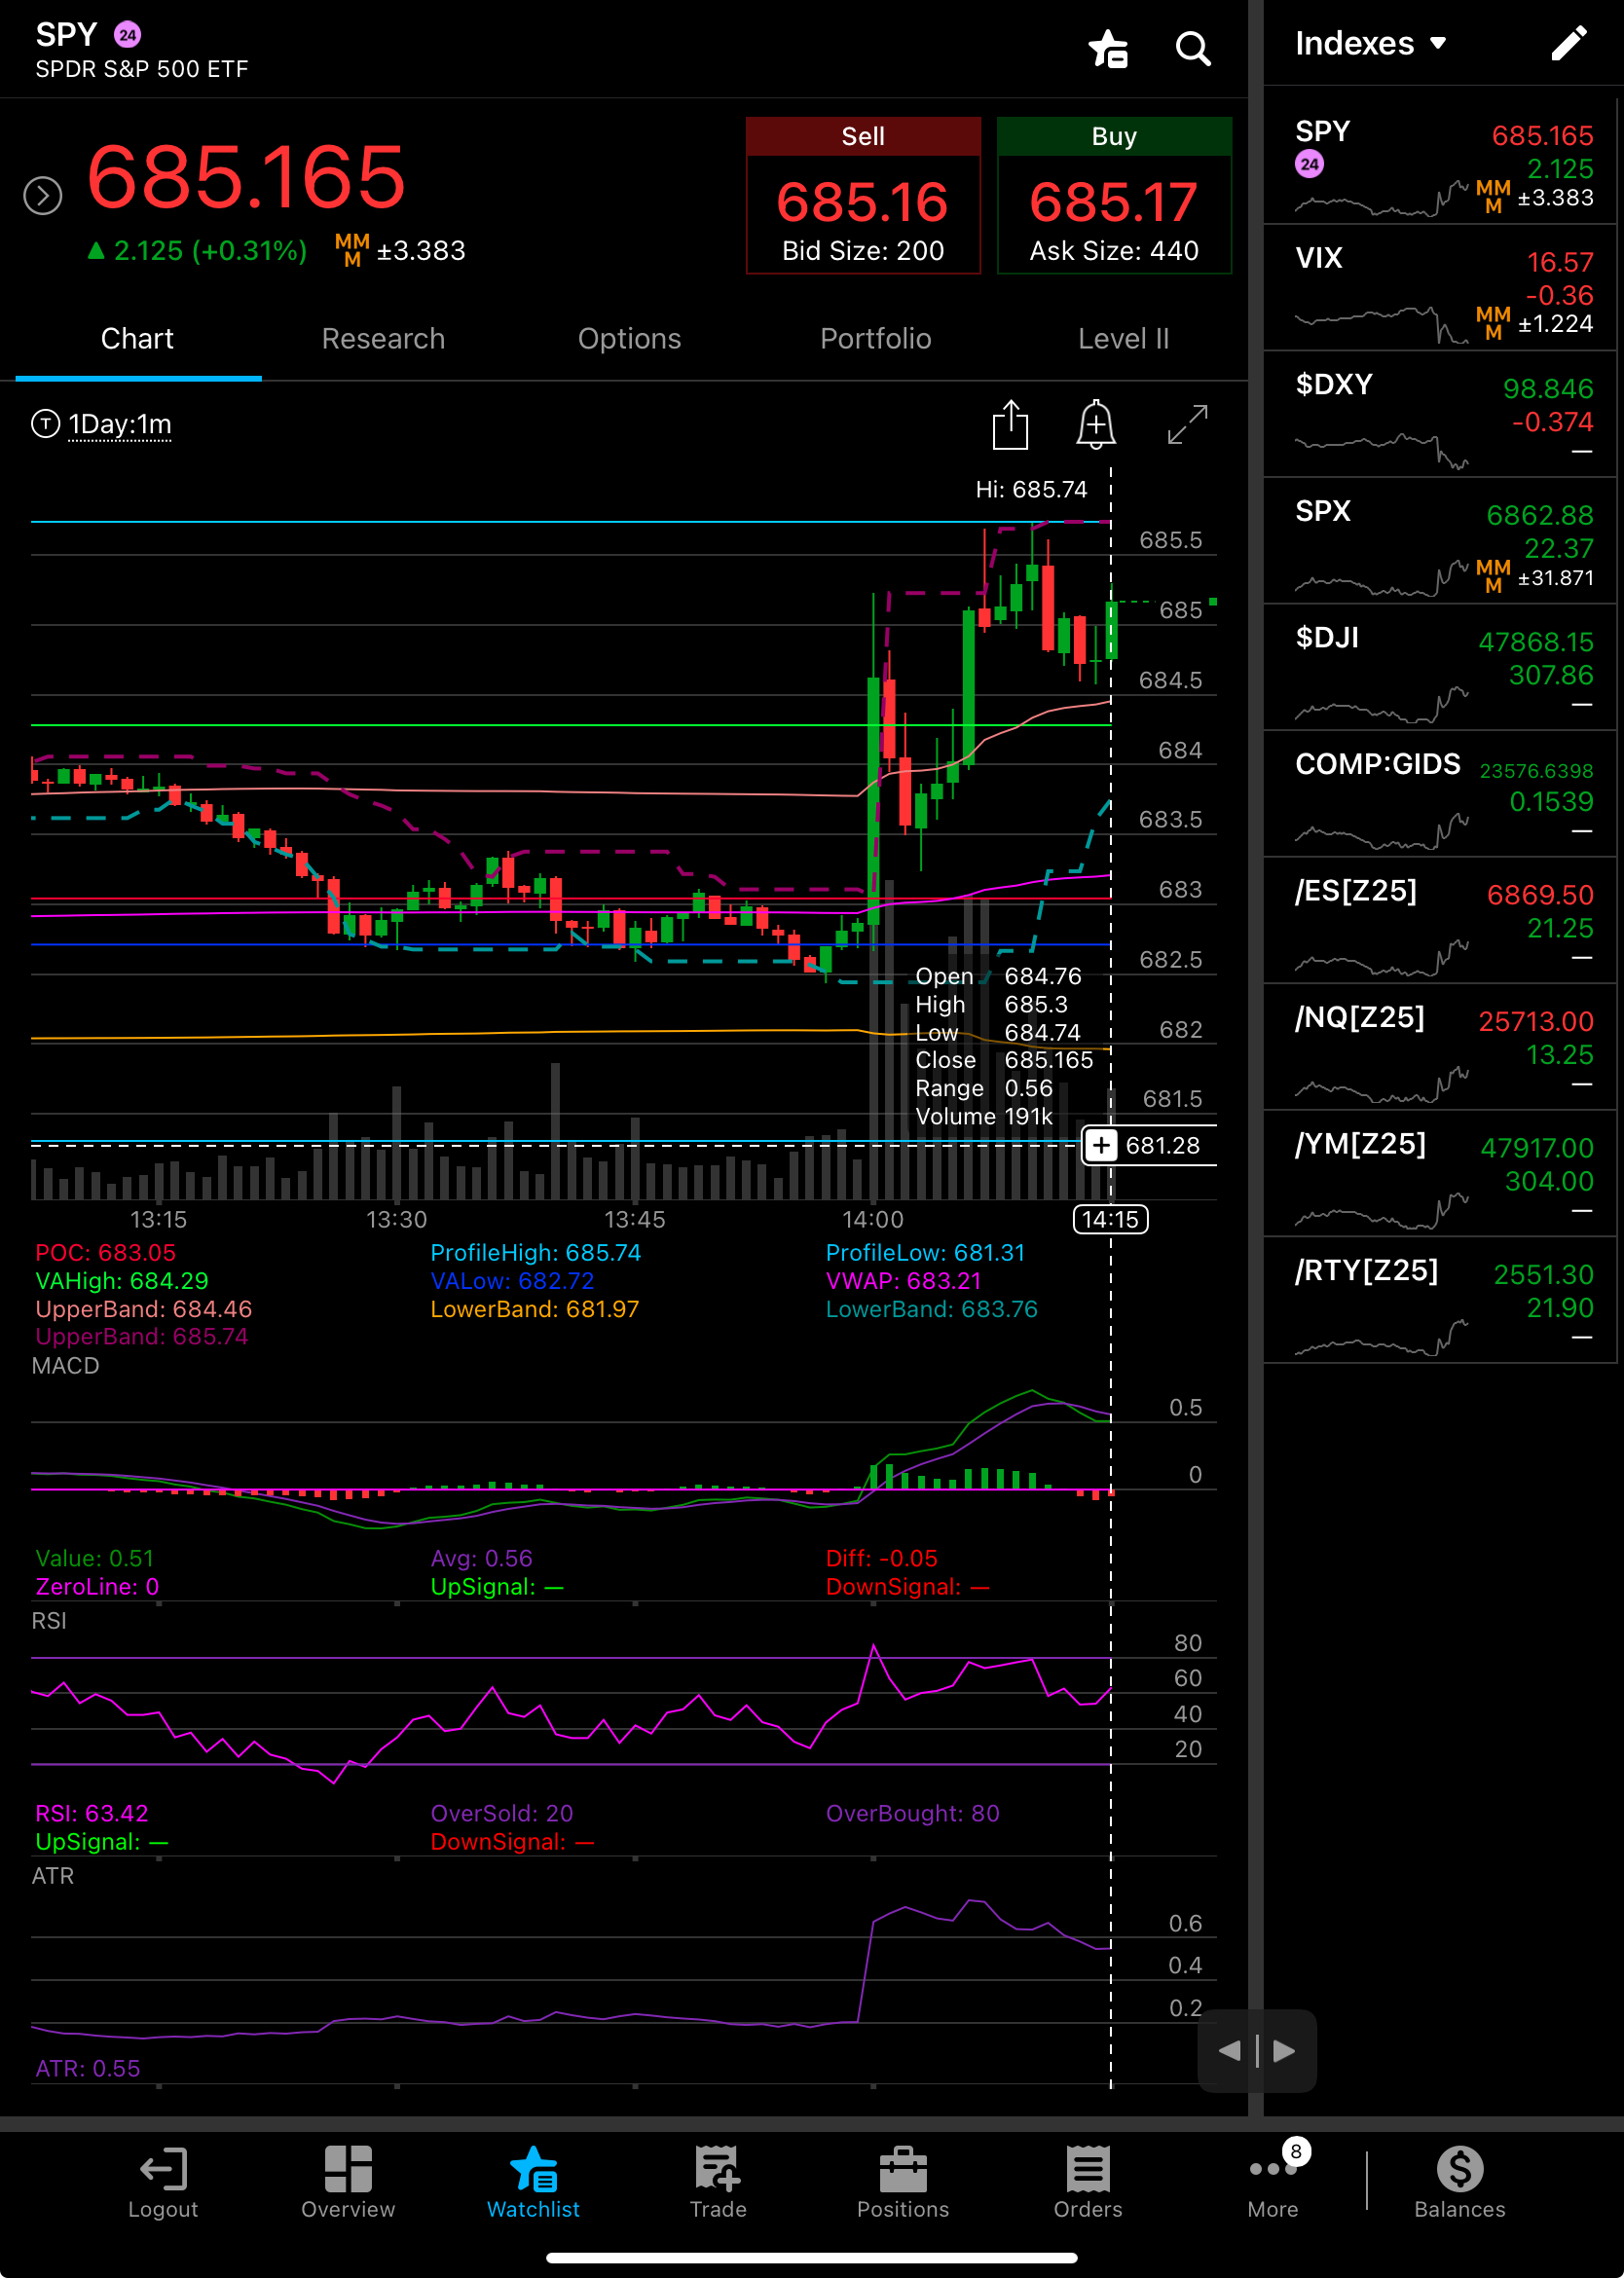Open the Portfolio tab

point(875,339)
